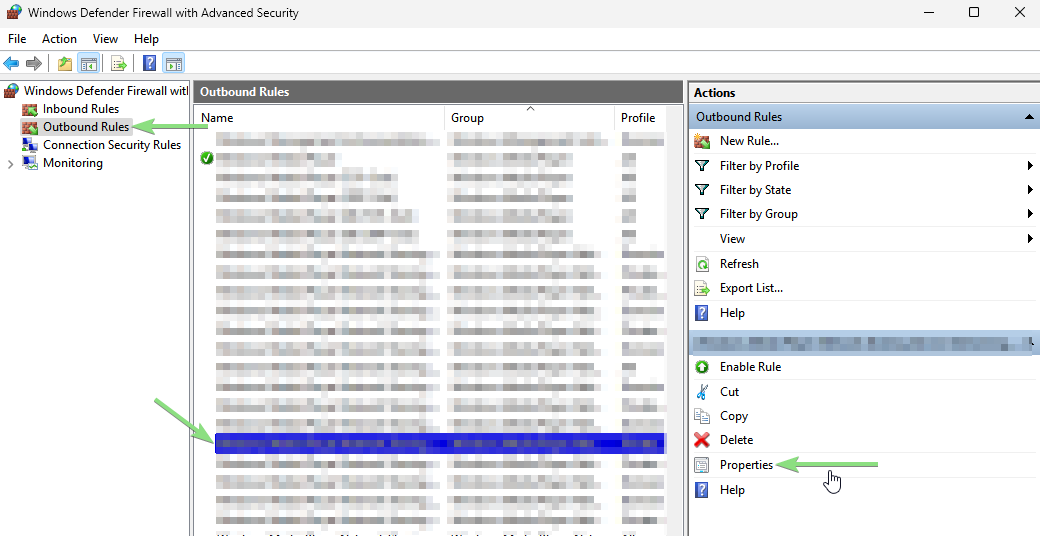This screenshot has width=1040, height=536.
Task: Minimize the firewall window
Action: 929,13
